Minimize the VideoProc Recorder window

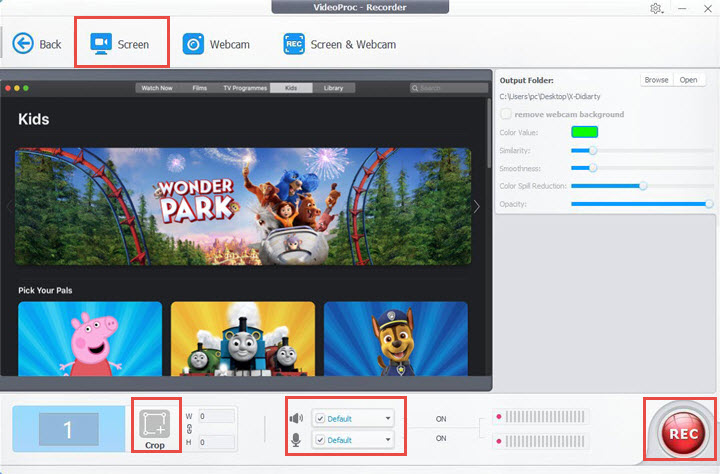coord(682,8)
